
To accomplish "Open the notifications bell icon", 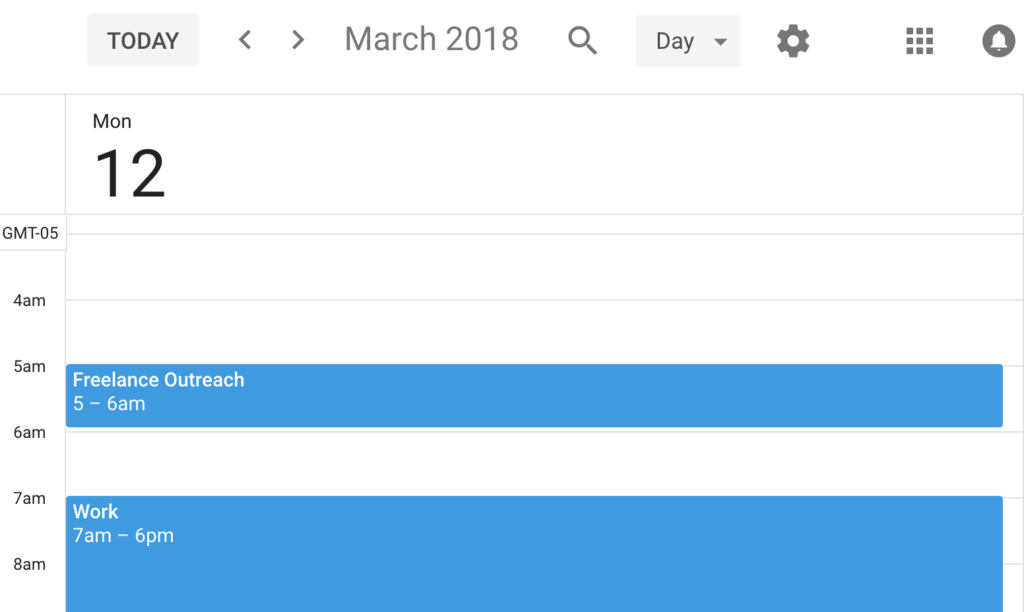I will click(998, 41).
